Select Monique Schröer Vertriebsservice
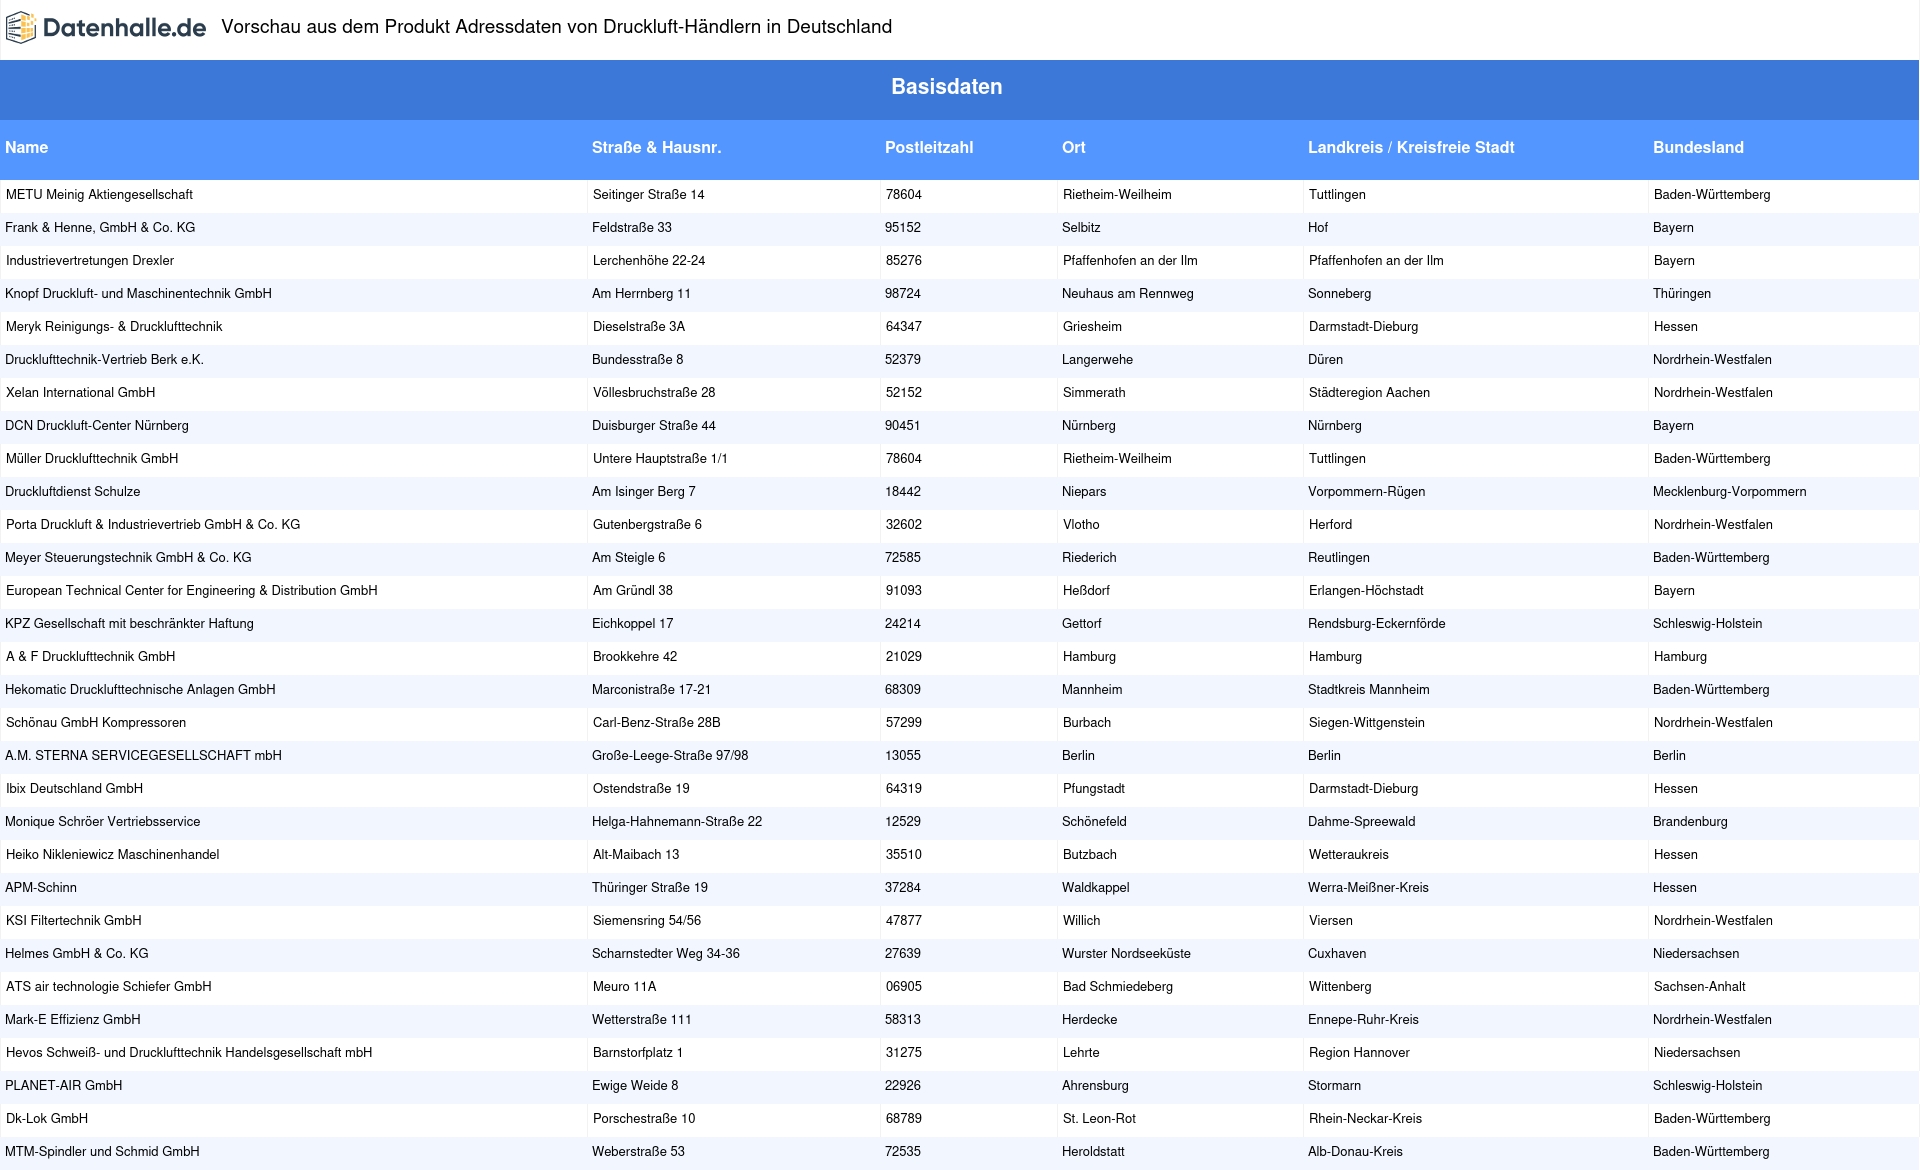The image size is (1920, 1170). point(103,822)
